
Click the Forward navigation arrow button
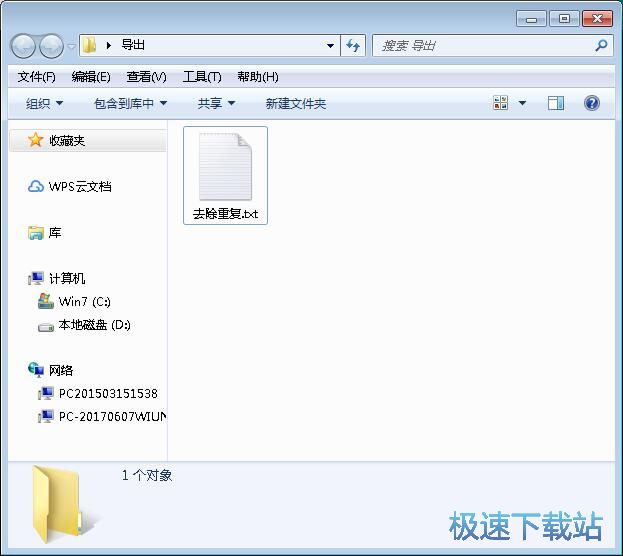click(52, 46)
